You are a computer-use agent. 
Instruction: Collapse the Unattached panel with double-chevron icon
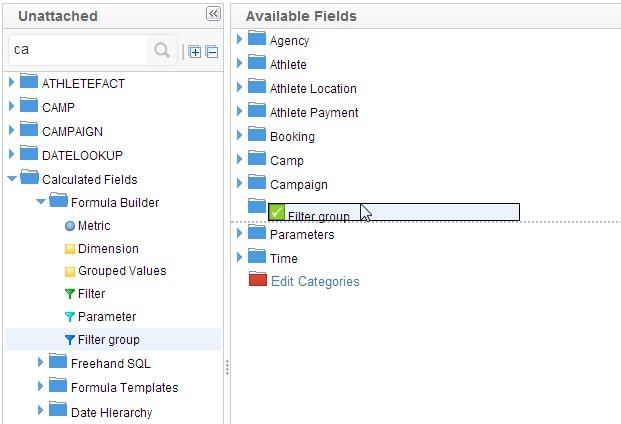tap(213, 13)
